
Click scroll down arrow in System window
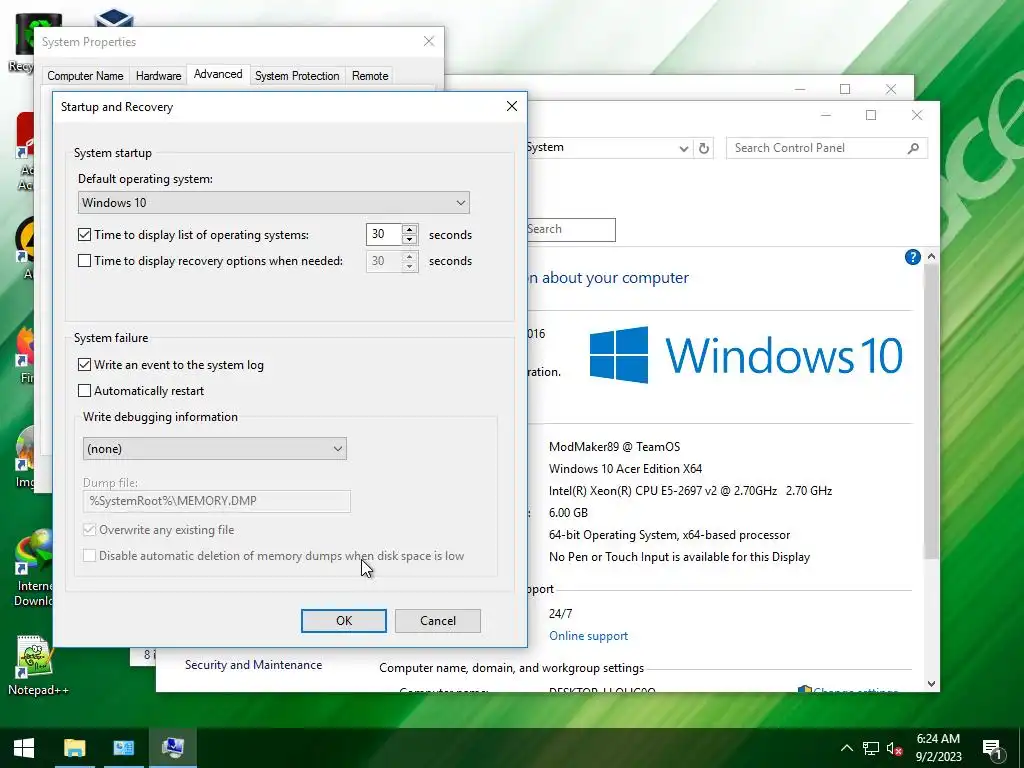[x=931, y=684]
